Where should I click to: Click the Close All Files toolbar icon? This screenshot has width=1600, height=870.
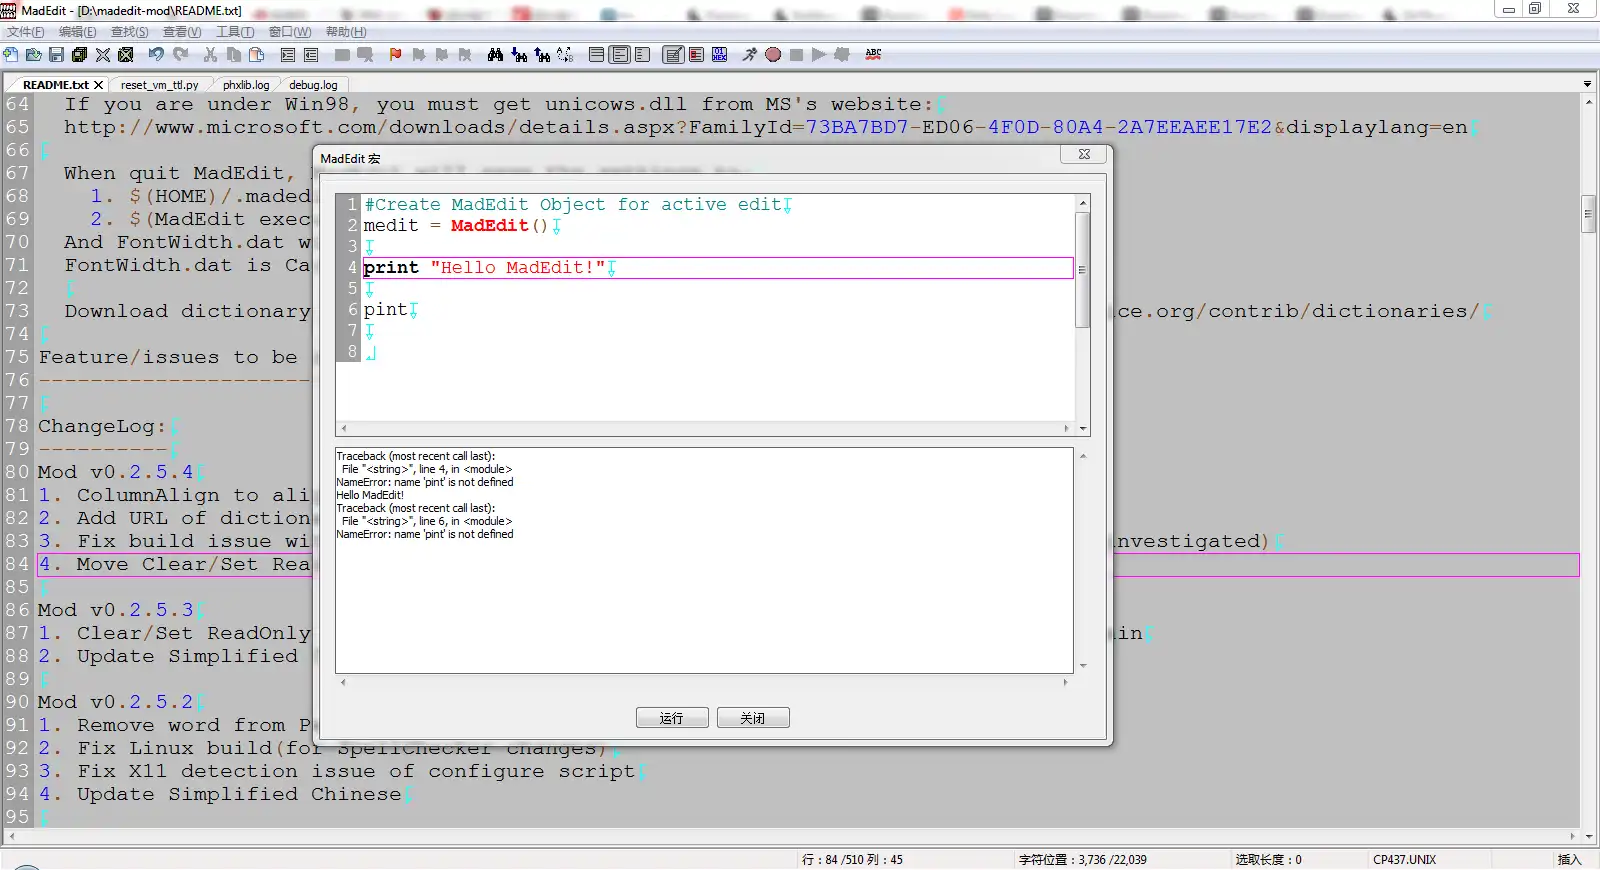coord(126,55)
